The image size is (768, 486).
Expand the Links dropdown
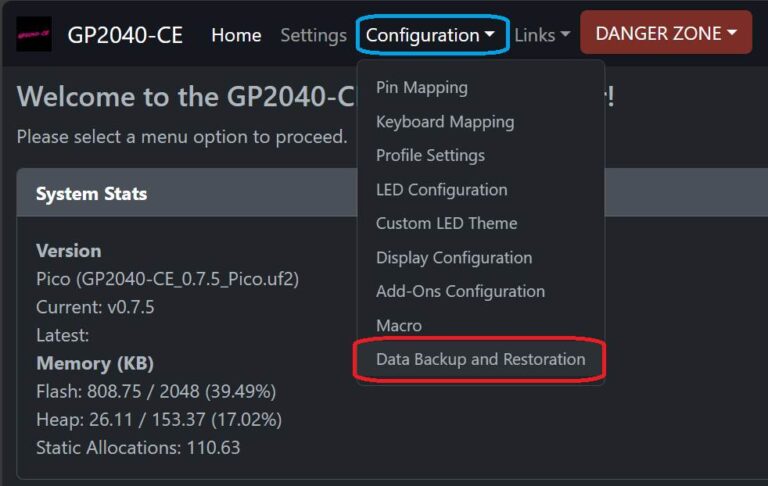(542, 35)
